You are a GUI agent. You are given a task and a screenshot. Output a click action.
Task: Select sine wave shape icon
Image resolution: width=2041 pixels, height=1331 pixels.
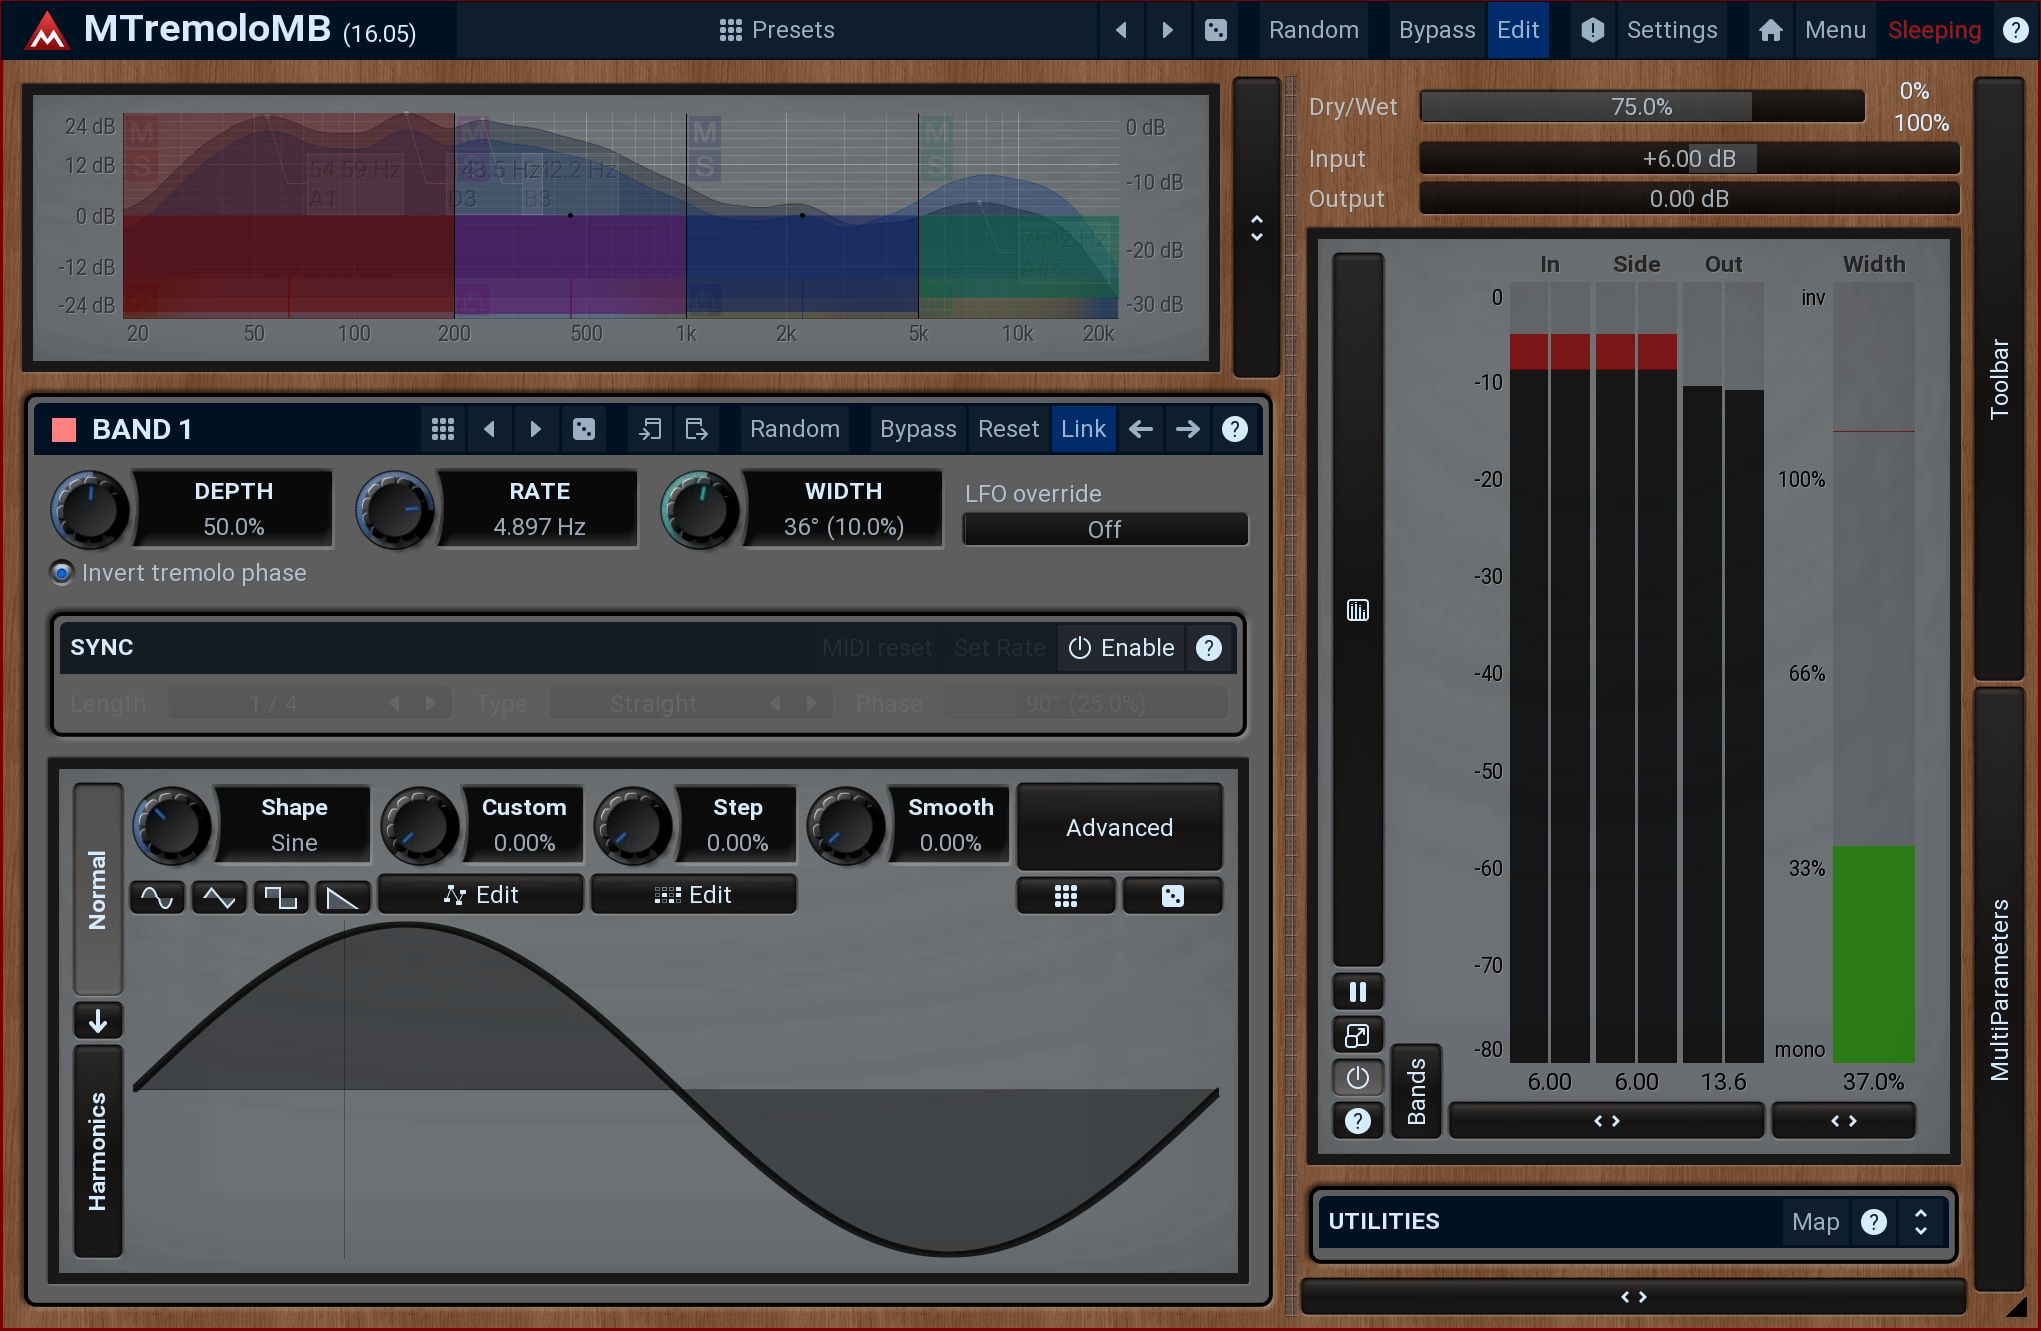(x=157, y=896)
